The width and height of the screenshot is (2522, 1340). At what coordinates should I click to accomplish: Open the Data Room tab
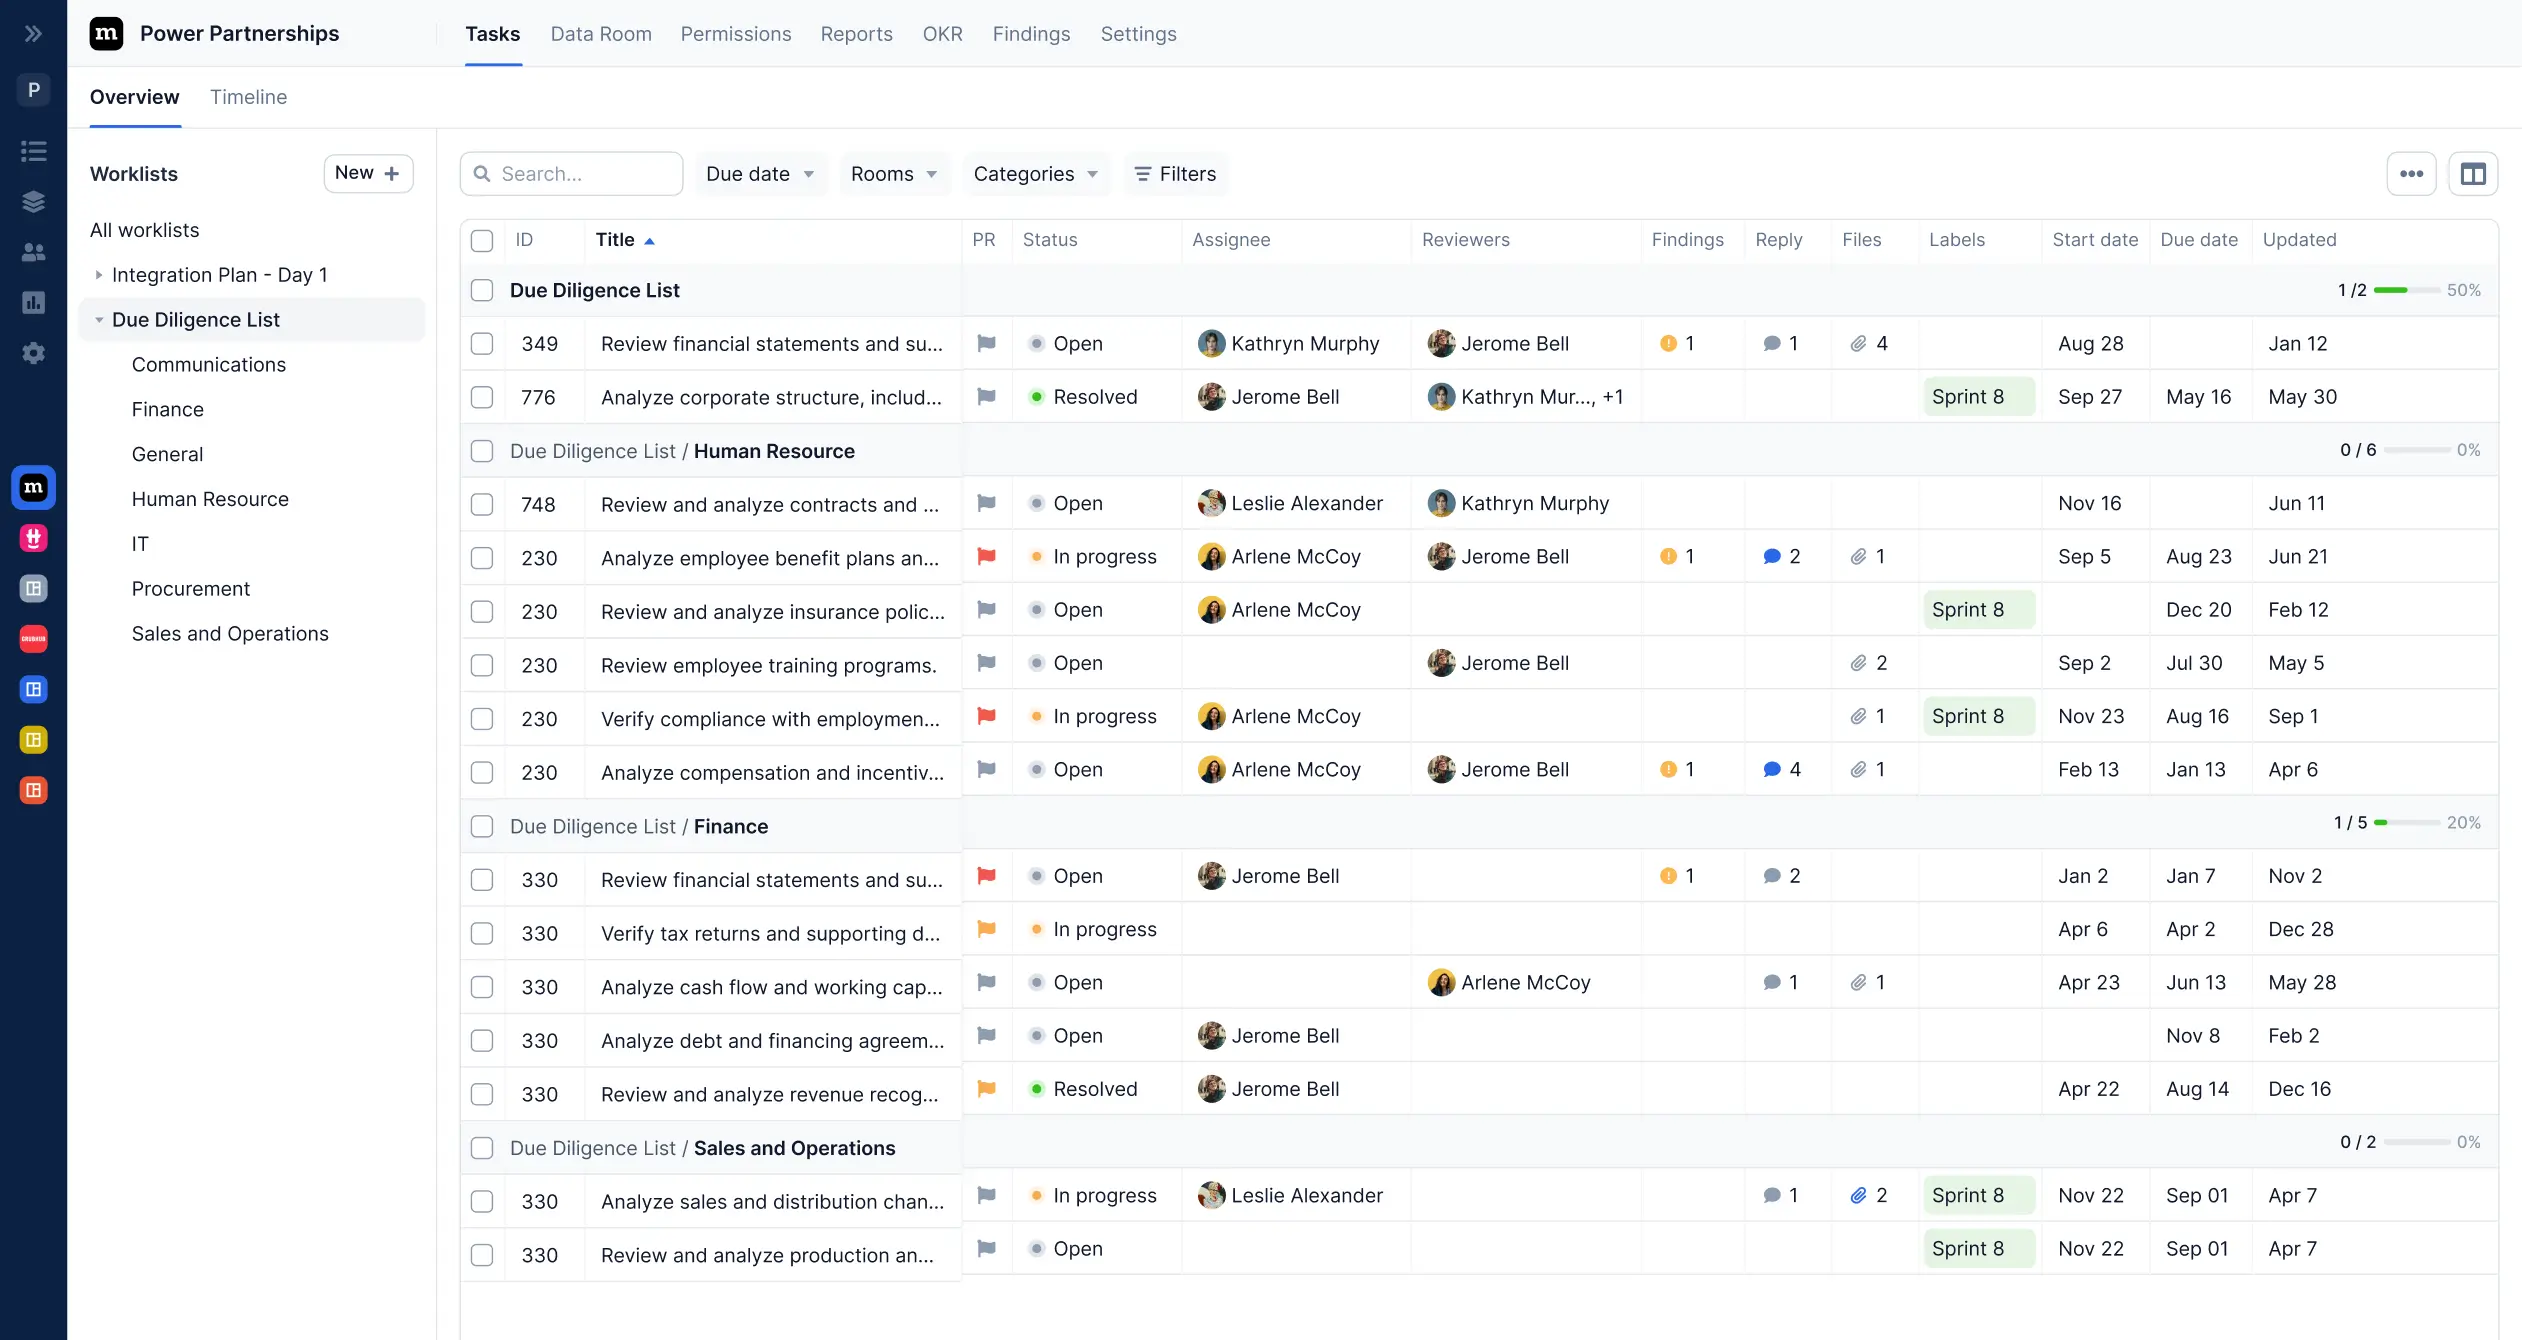tap(600, 33)
